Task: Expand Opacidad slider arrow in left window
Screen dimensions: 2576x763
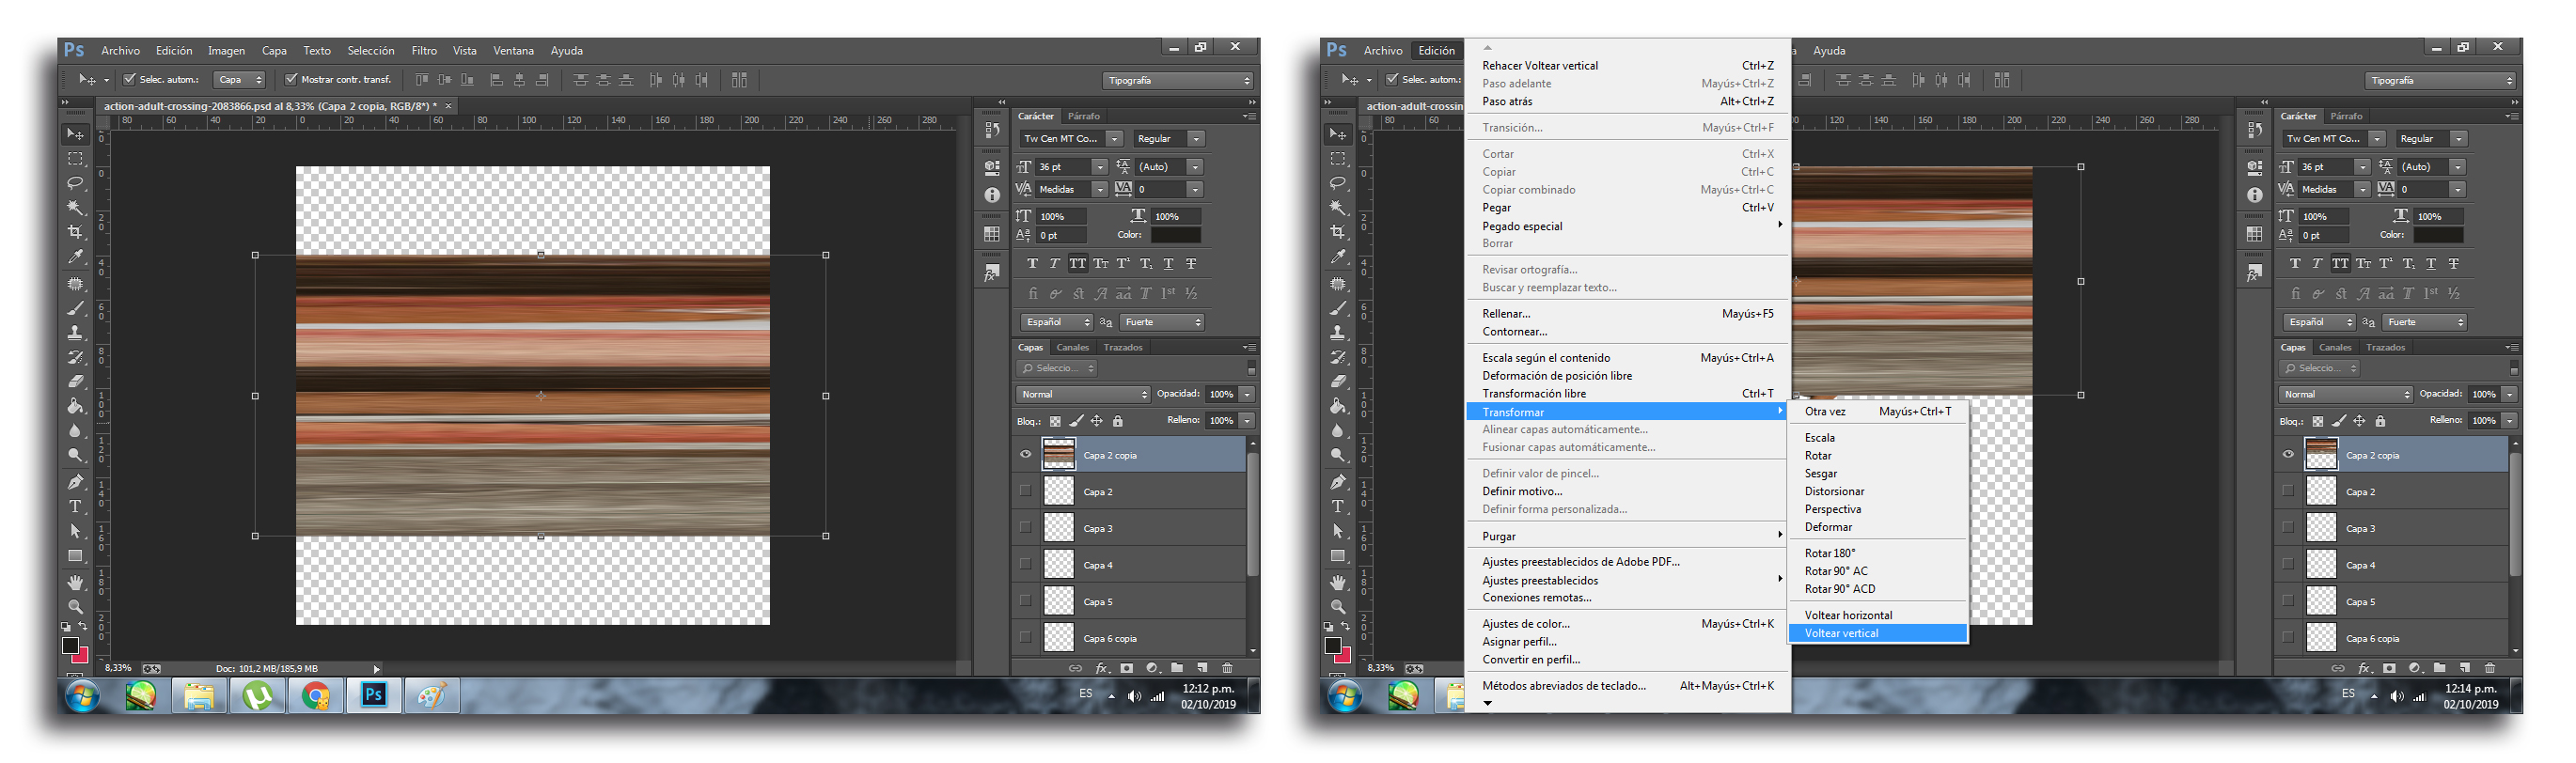Action: pyautogui.click(x=1247, y=394)
